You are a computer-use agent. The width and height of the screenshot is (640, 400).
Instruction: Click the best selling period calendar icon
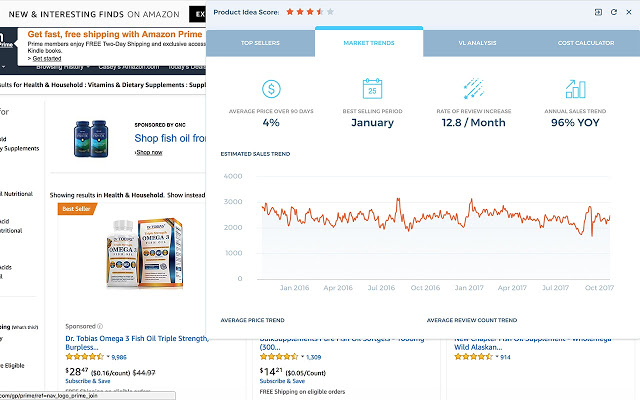372,89
